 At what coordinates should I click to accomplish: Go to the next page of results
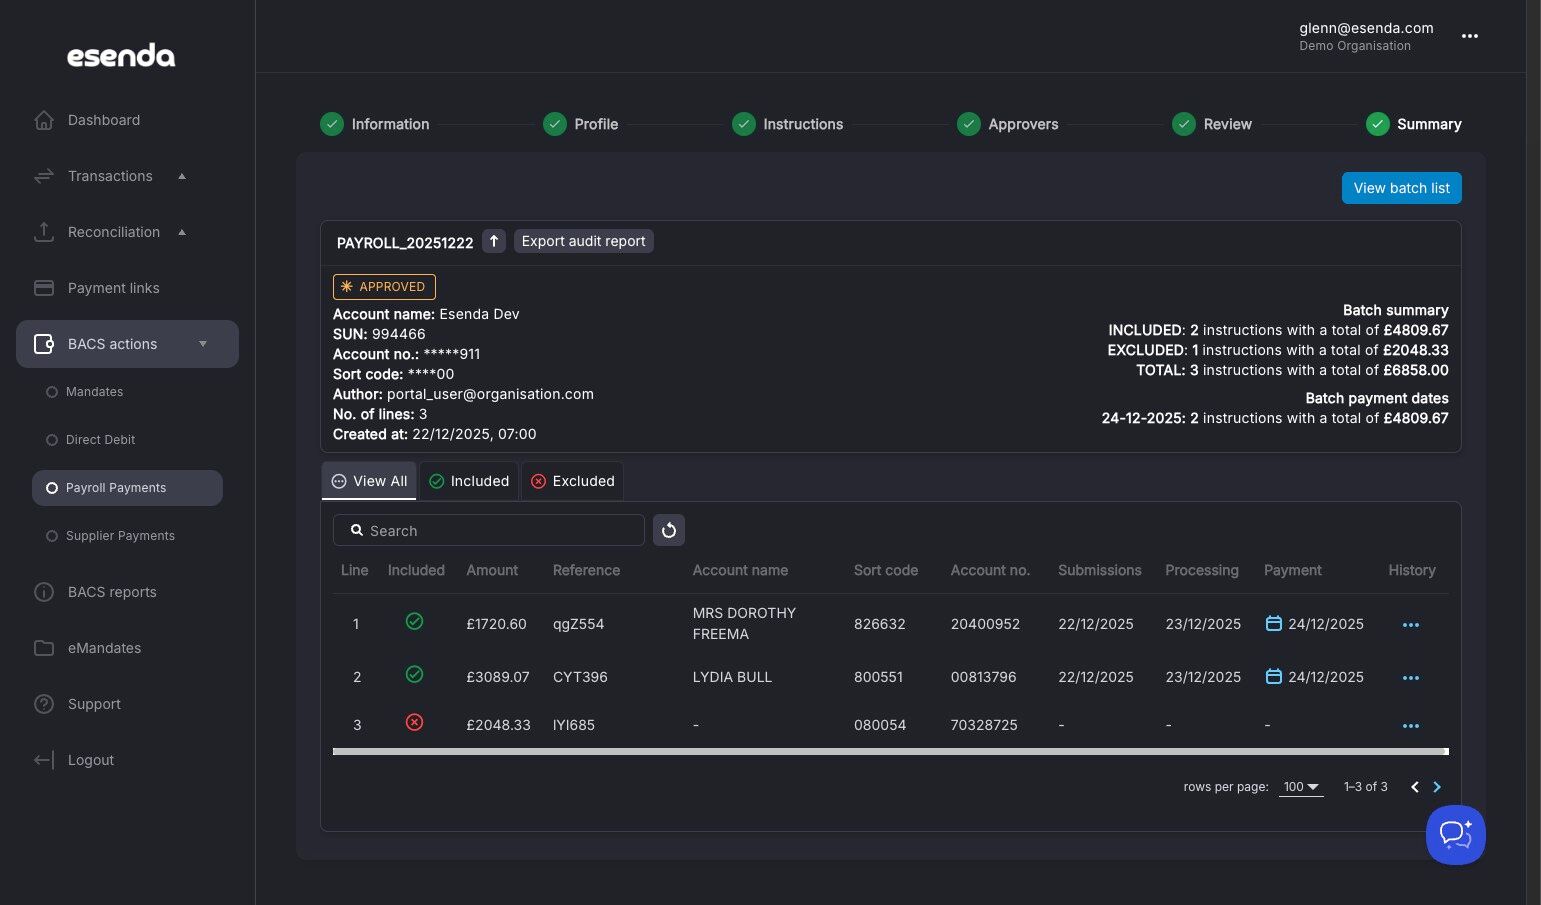click(1437, 787)
